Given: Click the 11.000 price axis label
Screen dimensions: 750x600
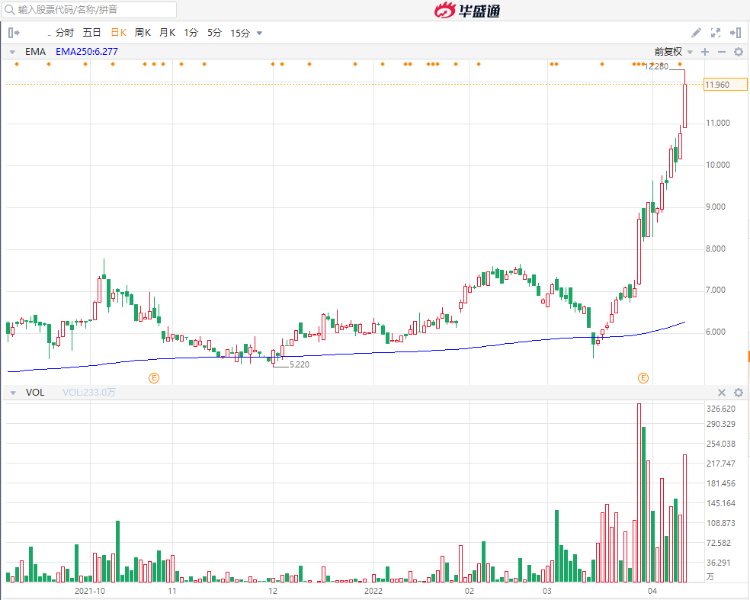Looking at the screenshot, I should pos(718,123).
